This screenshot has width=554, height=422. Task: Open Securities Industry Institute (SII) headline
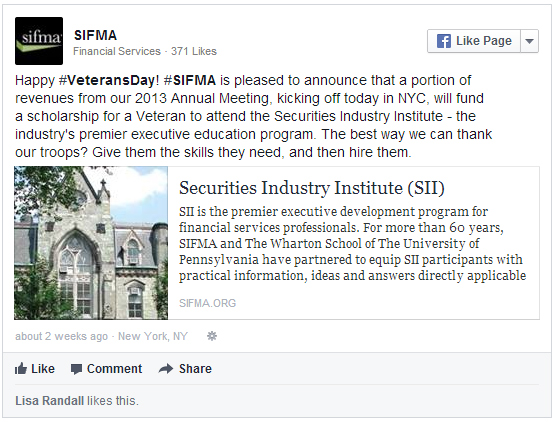312,188
